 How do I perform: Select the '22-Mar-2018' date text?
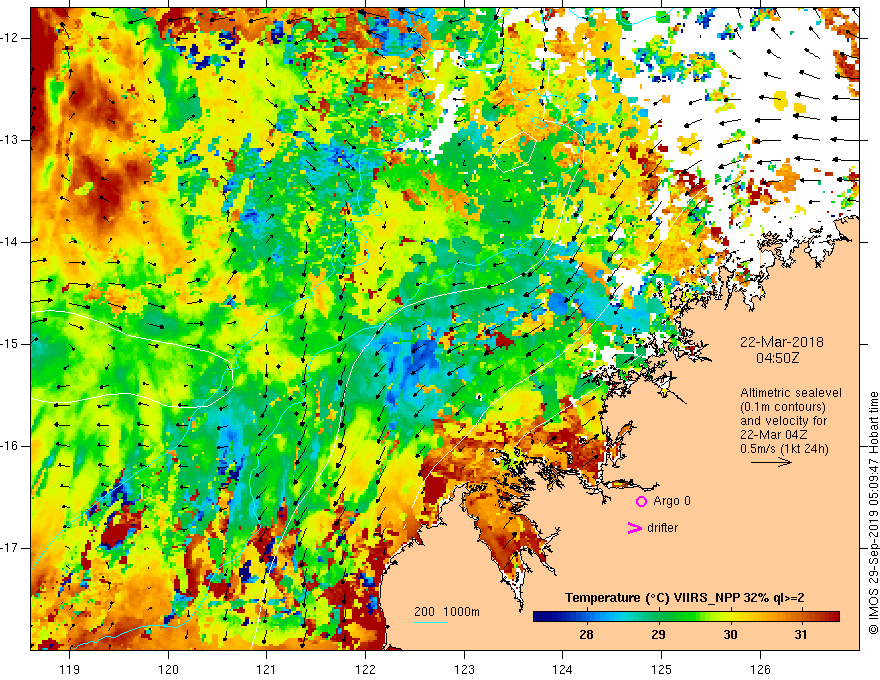782,342
